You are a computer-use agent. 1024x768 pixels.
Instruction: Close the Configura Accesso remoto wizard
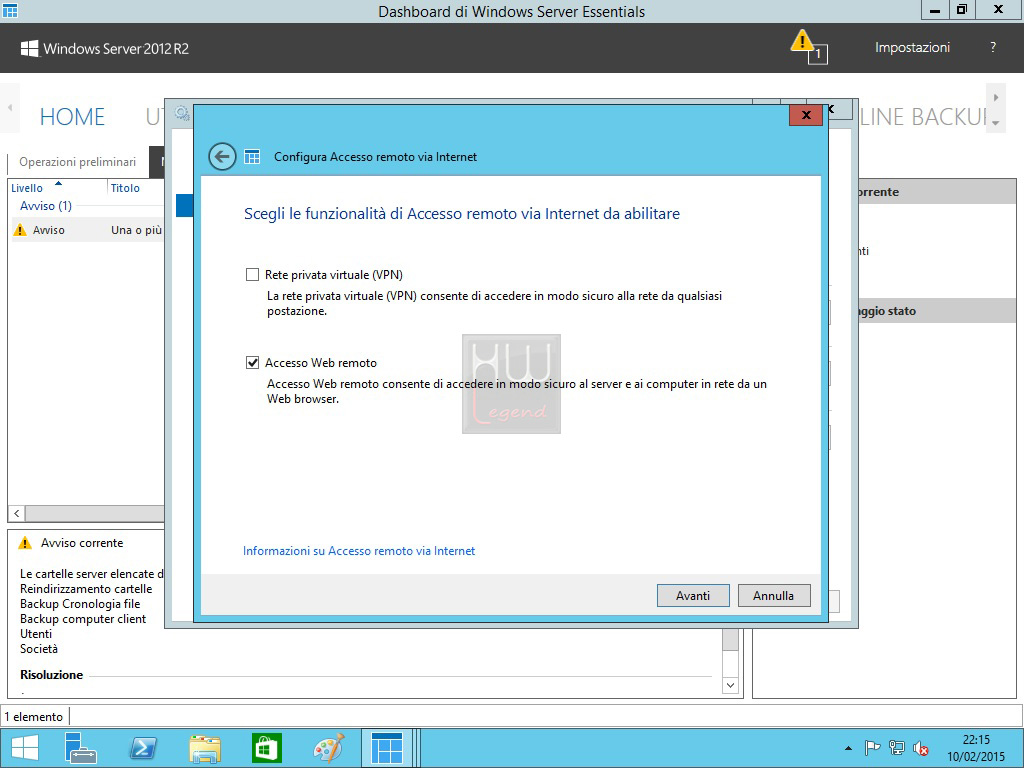pyautogui.click(x=806, y=115)
